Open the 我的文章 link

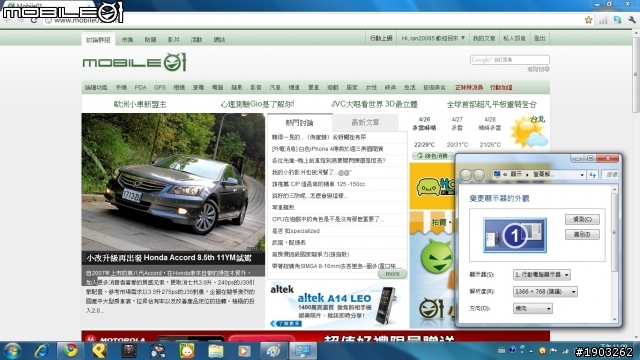484,38
